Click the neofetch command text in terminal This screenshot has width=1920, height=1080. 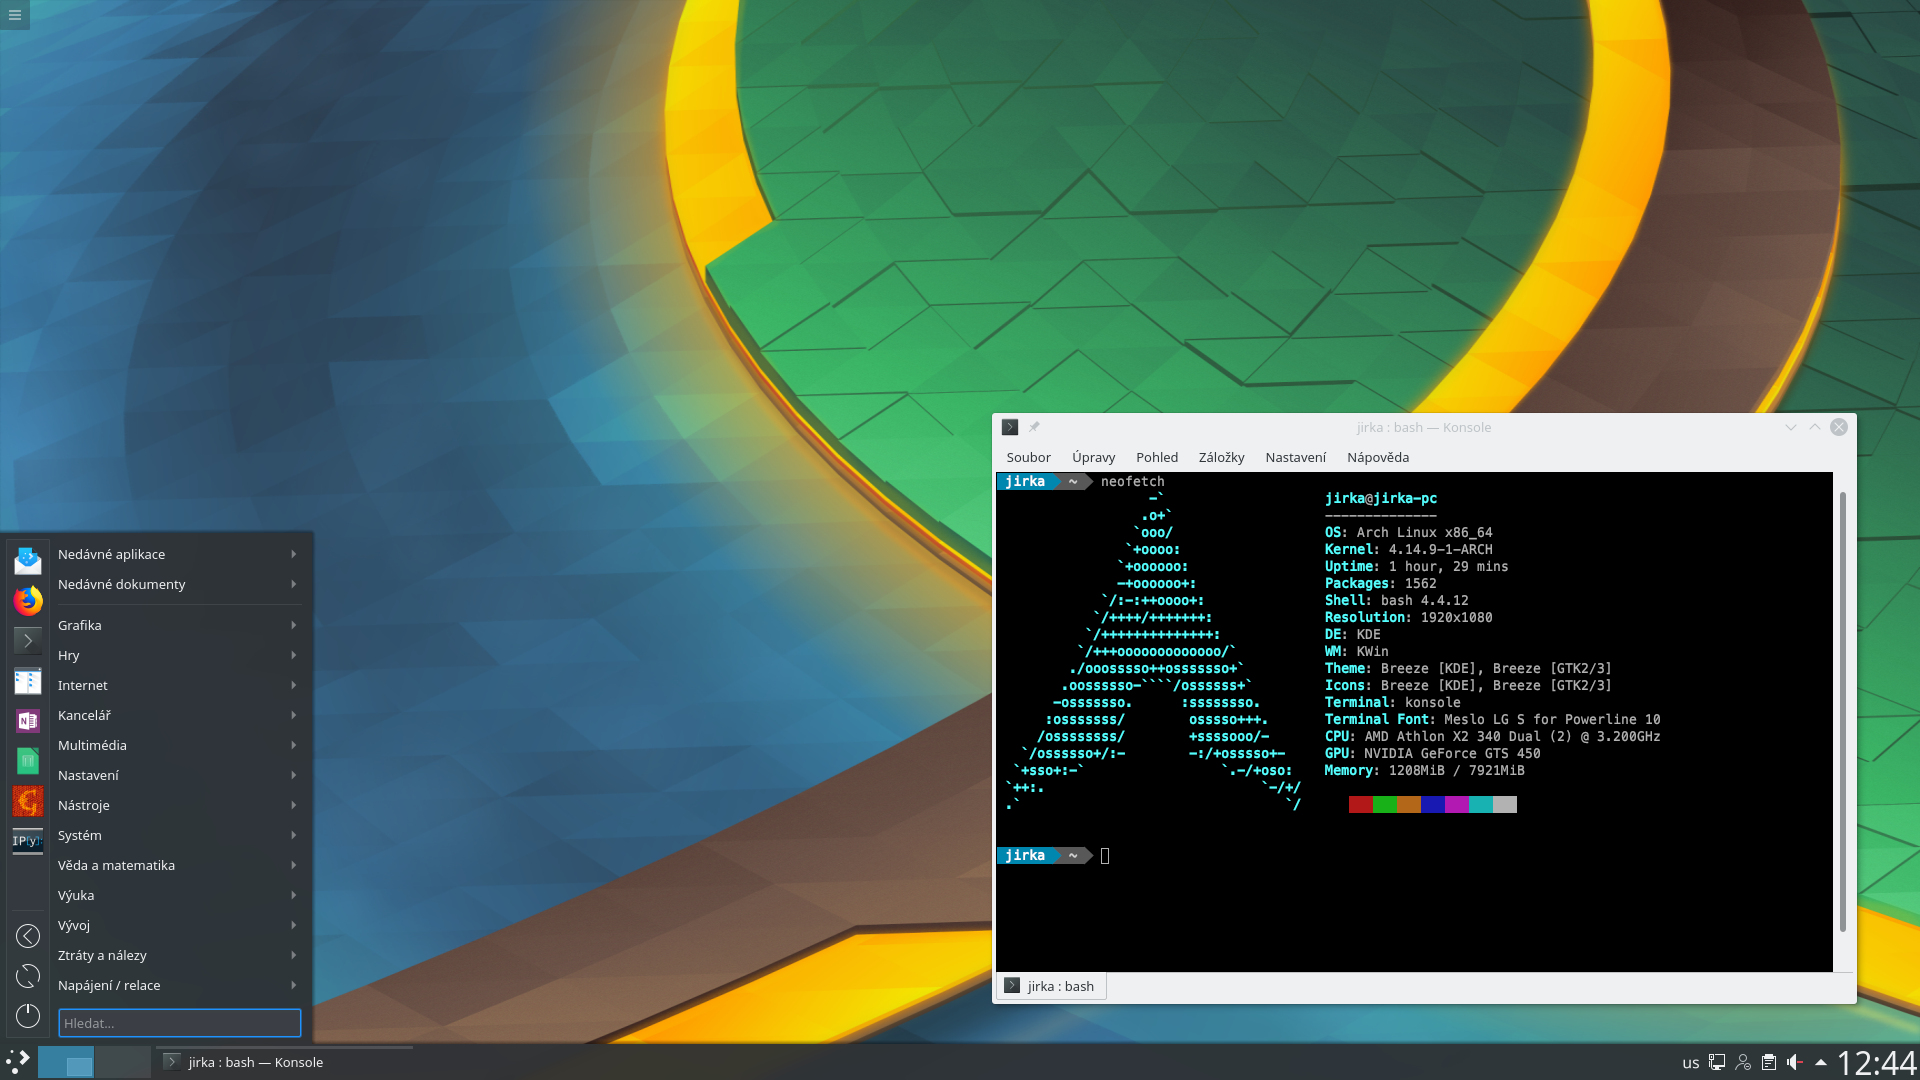[1132, 481]
